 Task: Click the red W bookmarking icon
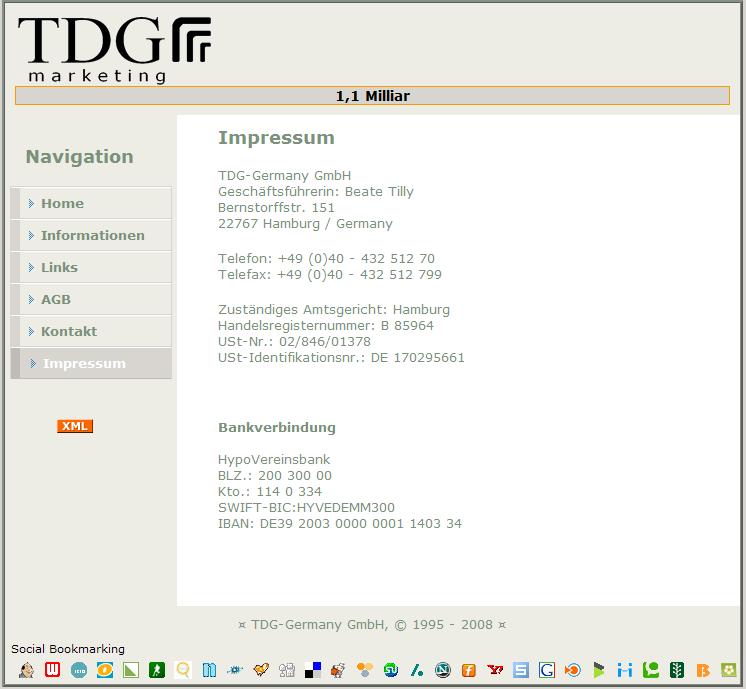point(53,670)
